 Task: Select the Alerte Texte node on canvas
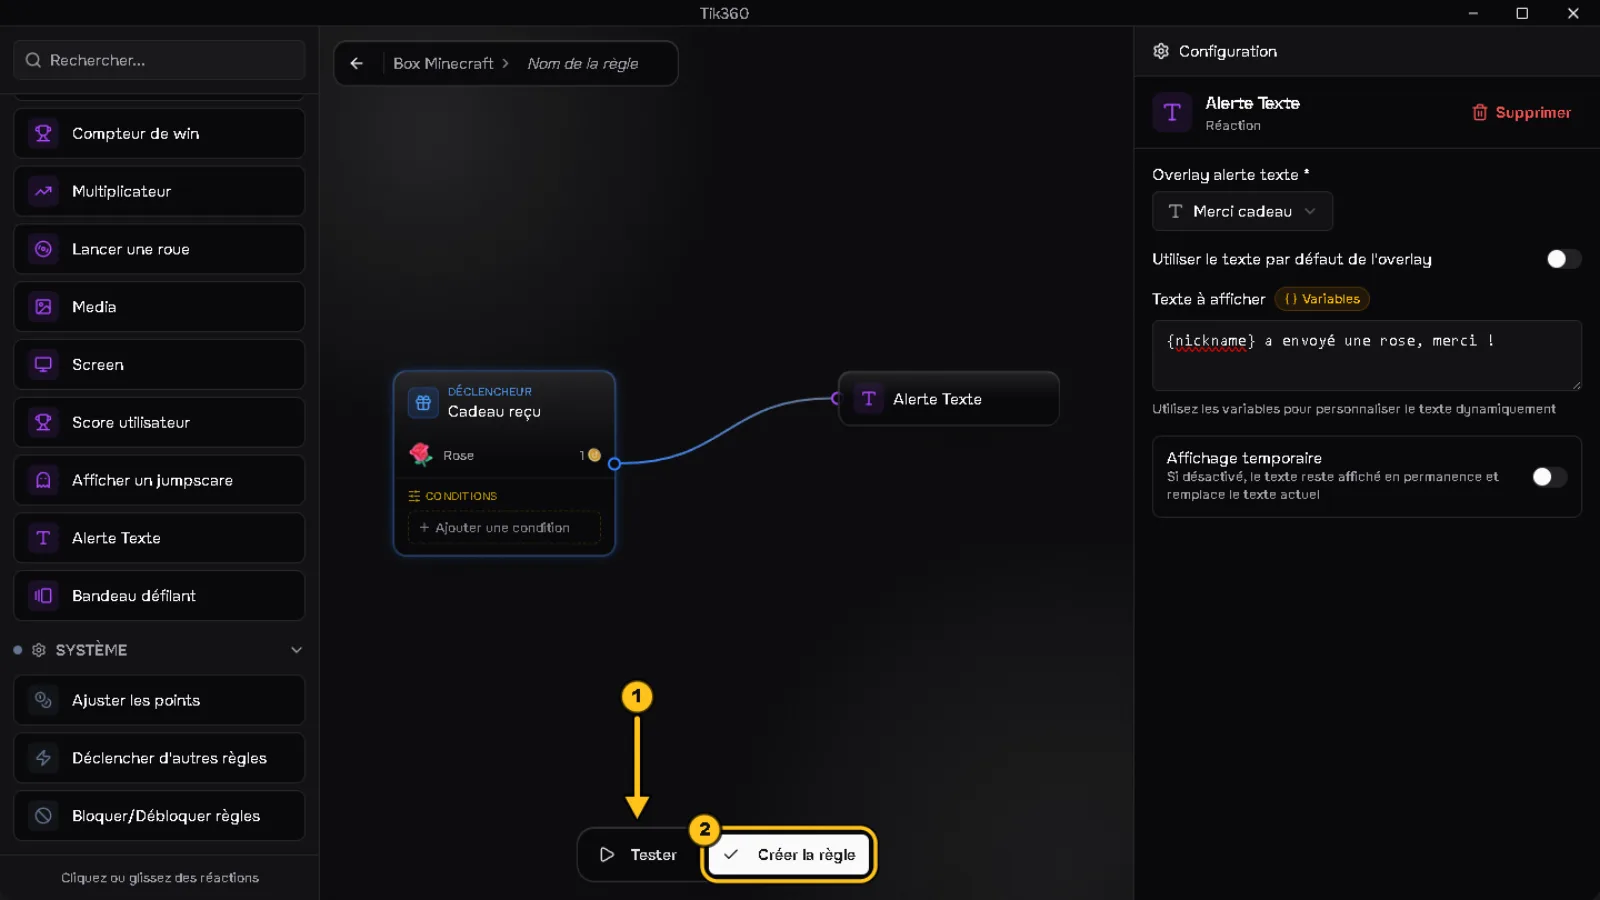tap(949, 399)
